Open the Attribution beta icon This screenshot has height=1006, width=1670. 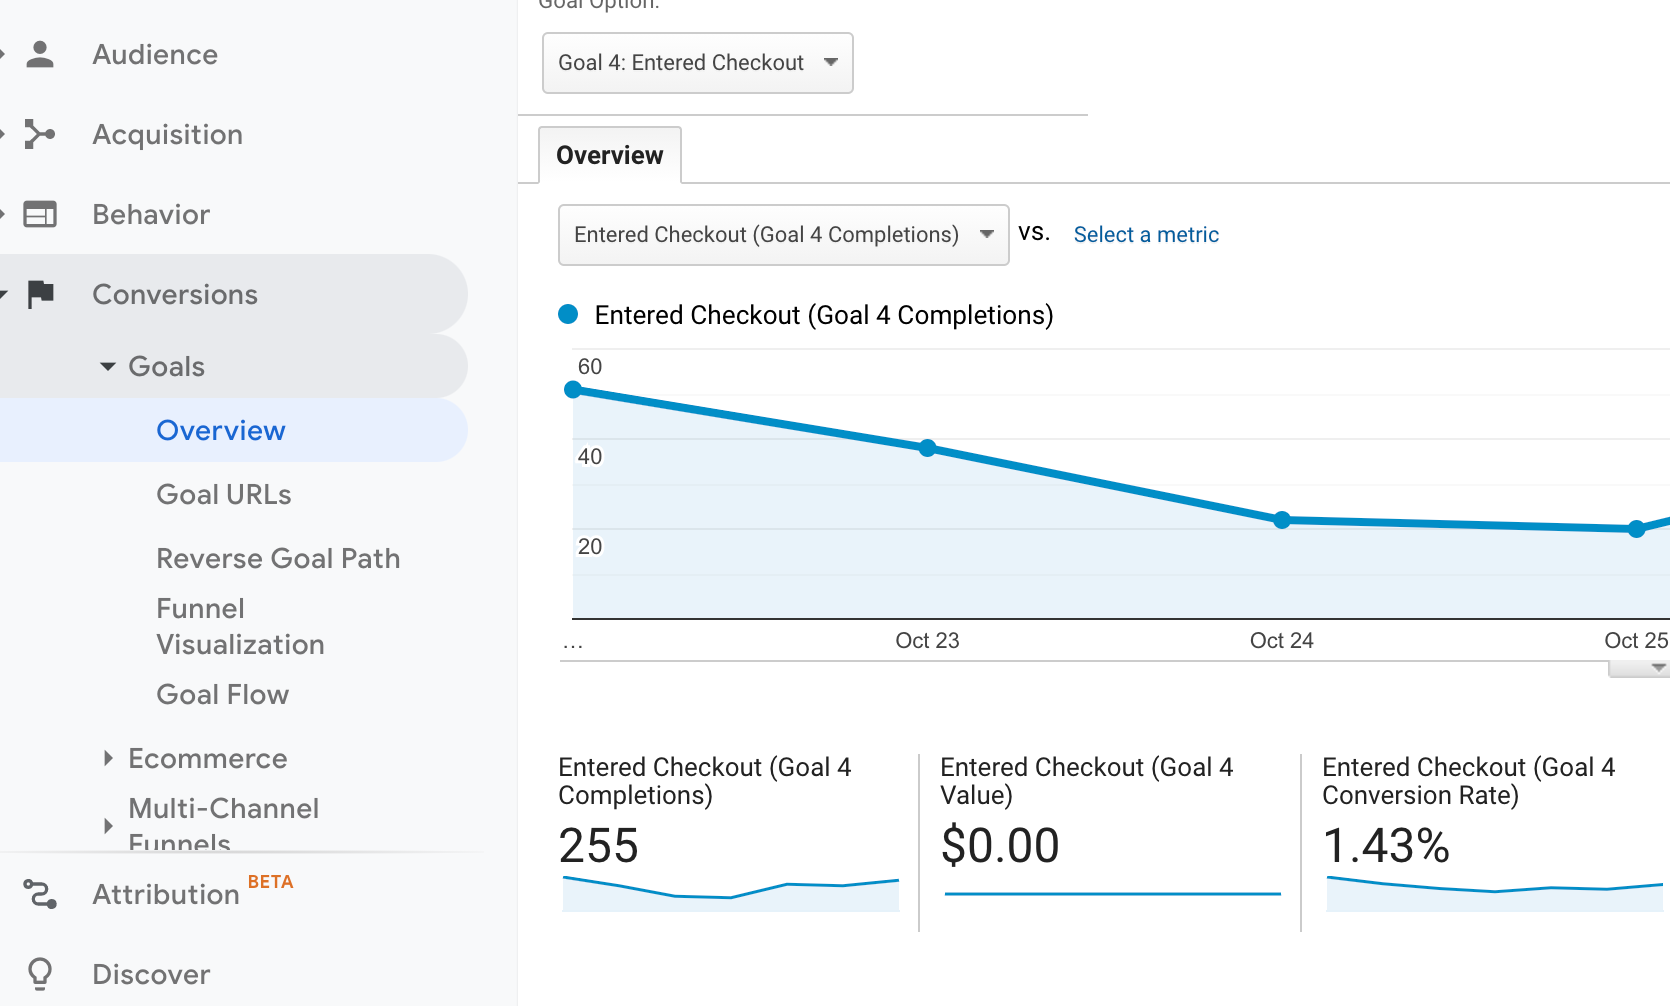point(40,893)
